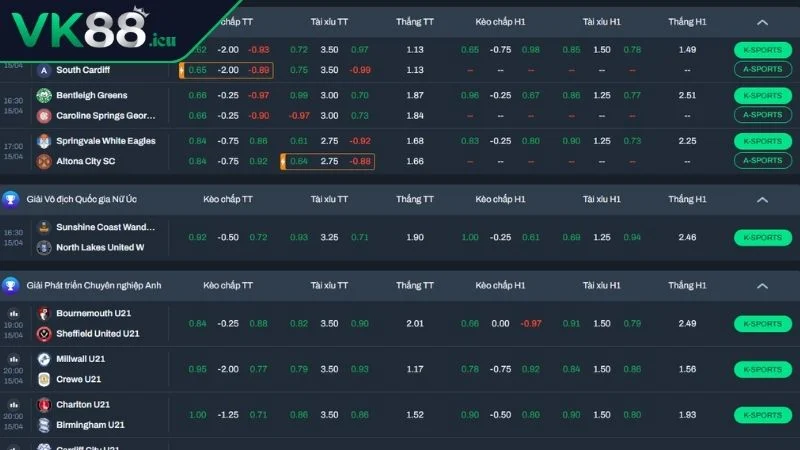Image resolution: width=800 pixels, height=450 pixels.
Task: Open stats chart icon for Bournemouth U21 match
Action: click(14, 313)
